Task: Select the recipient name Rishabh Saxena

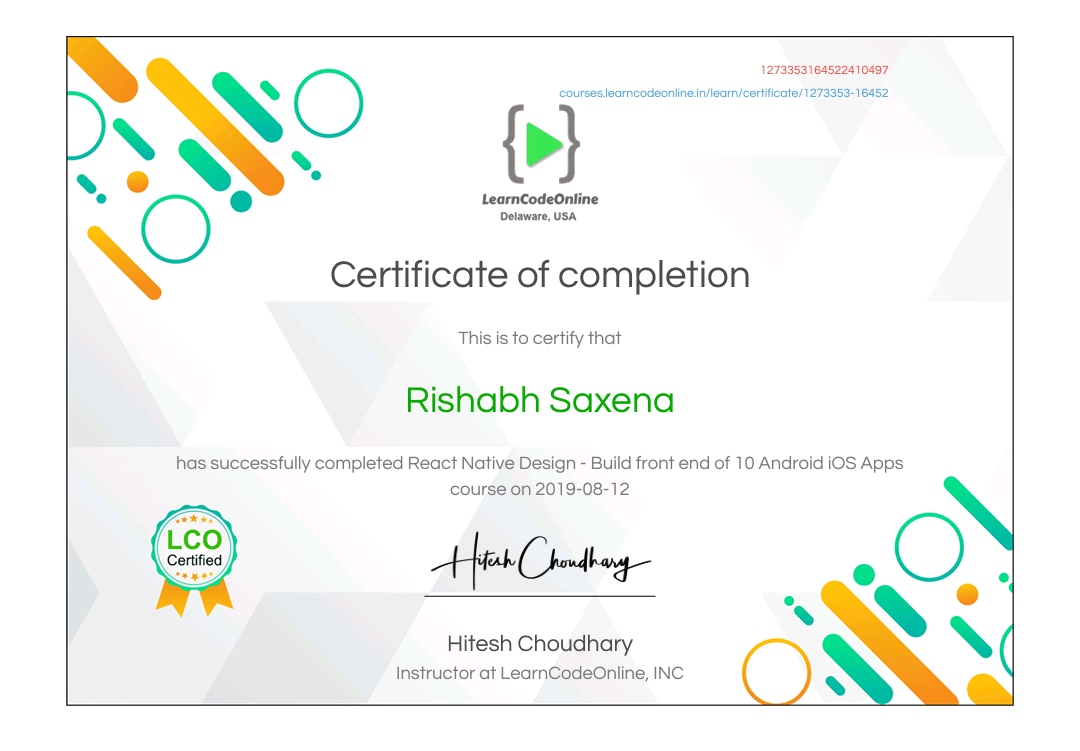Action: [540, 400]
